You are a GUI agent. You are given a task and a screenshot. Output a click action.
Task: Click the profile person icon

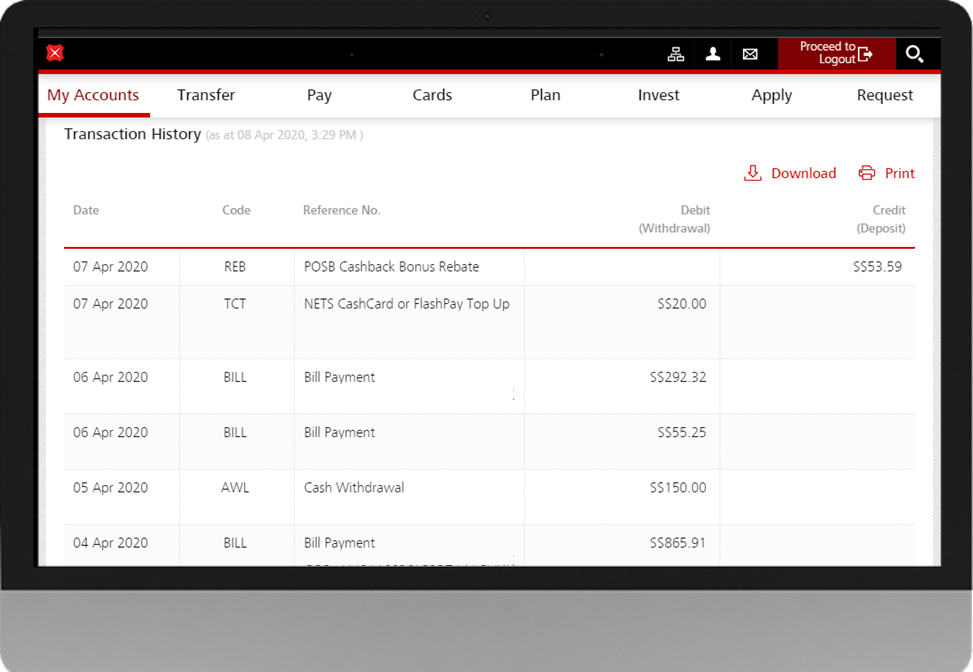[713, 54]
